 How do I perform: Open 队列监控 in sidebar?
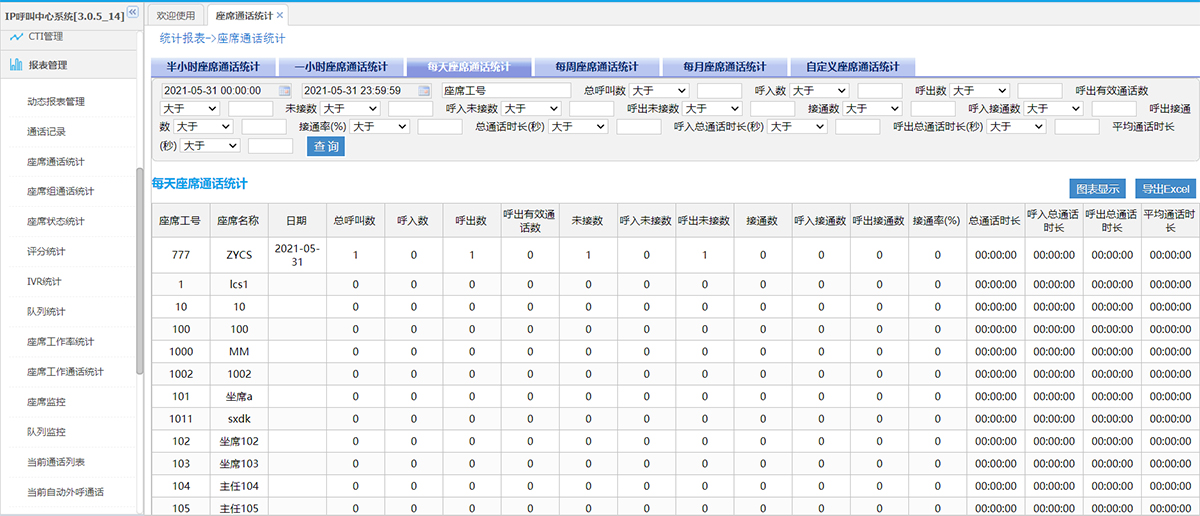coord(46,431)
